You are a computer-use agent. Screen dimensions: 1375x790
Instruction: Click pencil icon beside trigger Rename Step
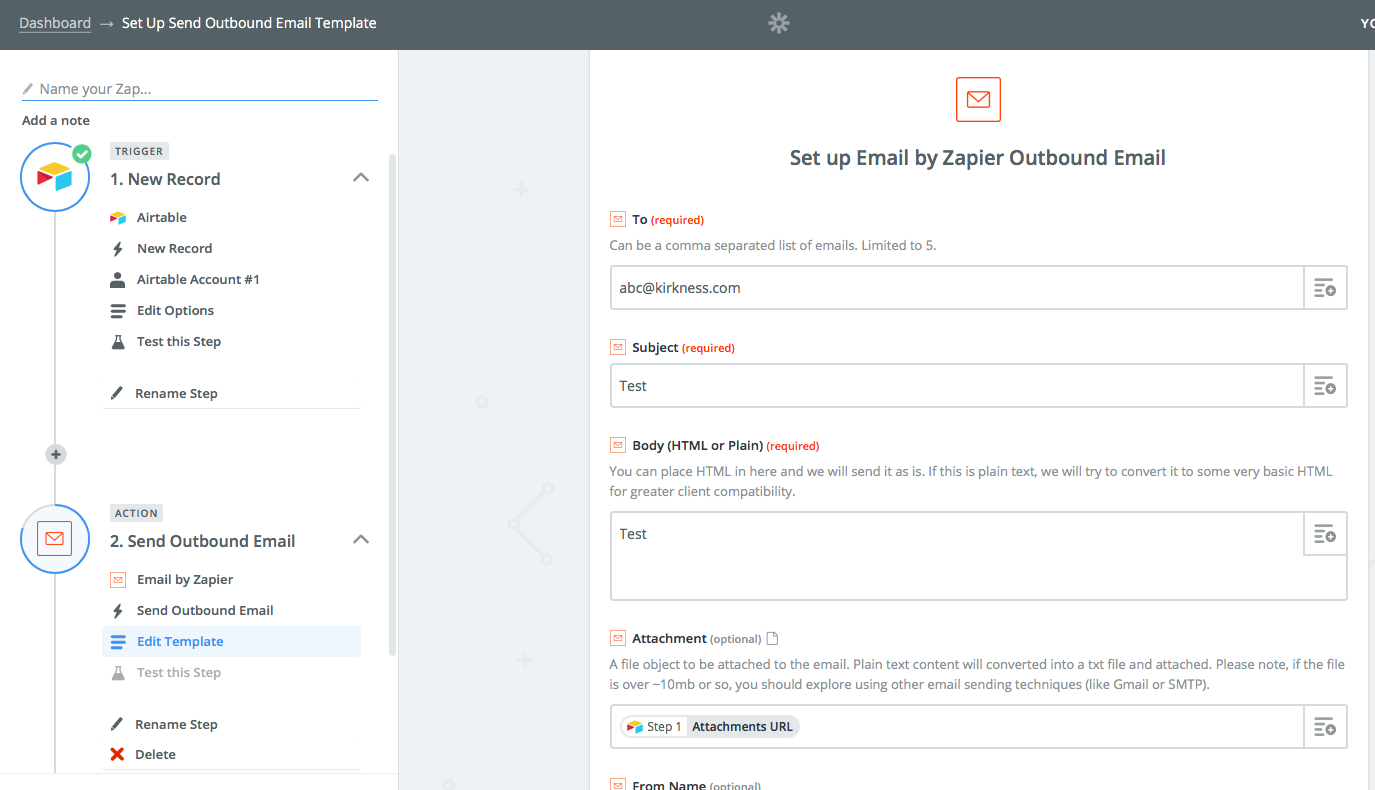pos(117,393)
